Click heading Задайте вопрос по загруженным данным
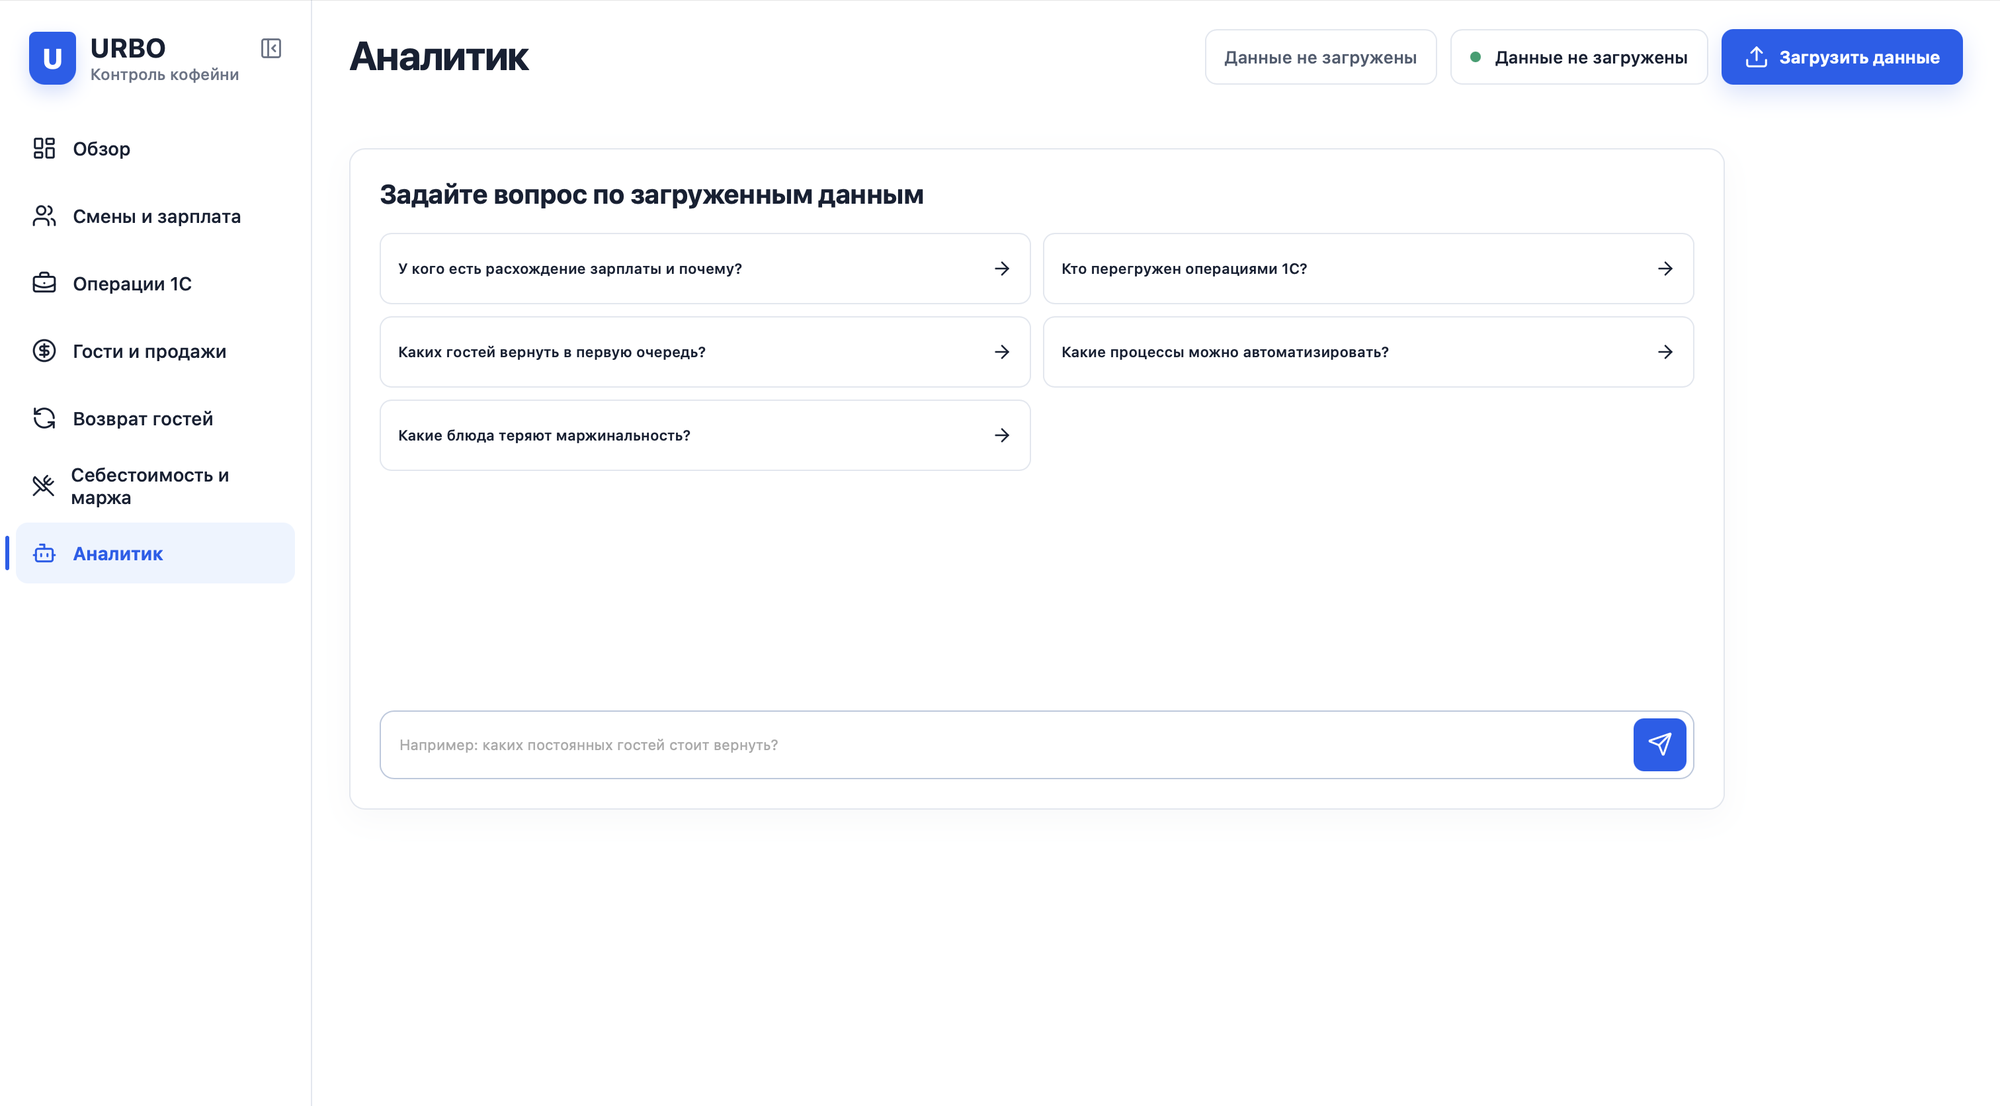The image size is (2000, 1106). click(652, 195)
